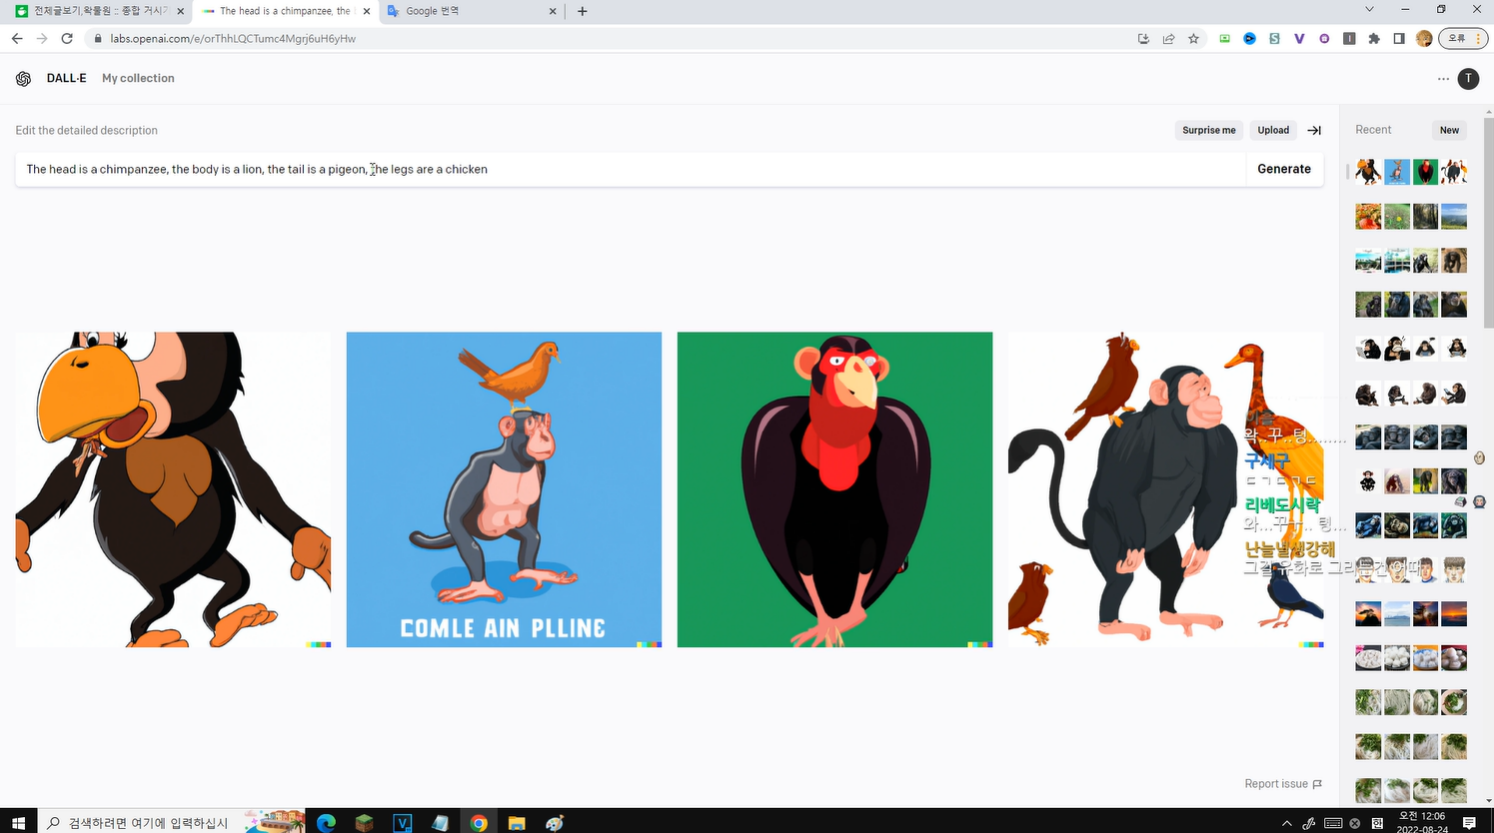The width and height of the screenshot is (1494, 833).
Task: Click the page vertical scrollbar
Action: coord(1488,222)
